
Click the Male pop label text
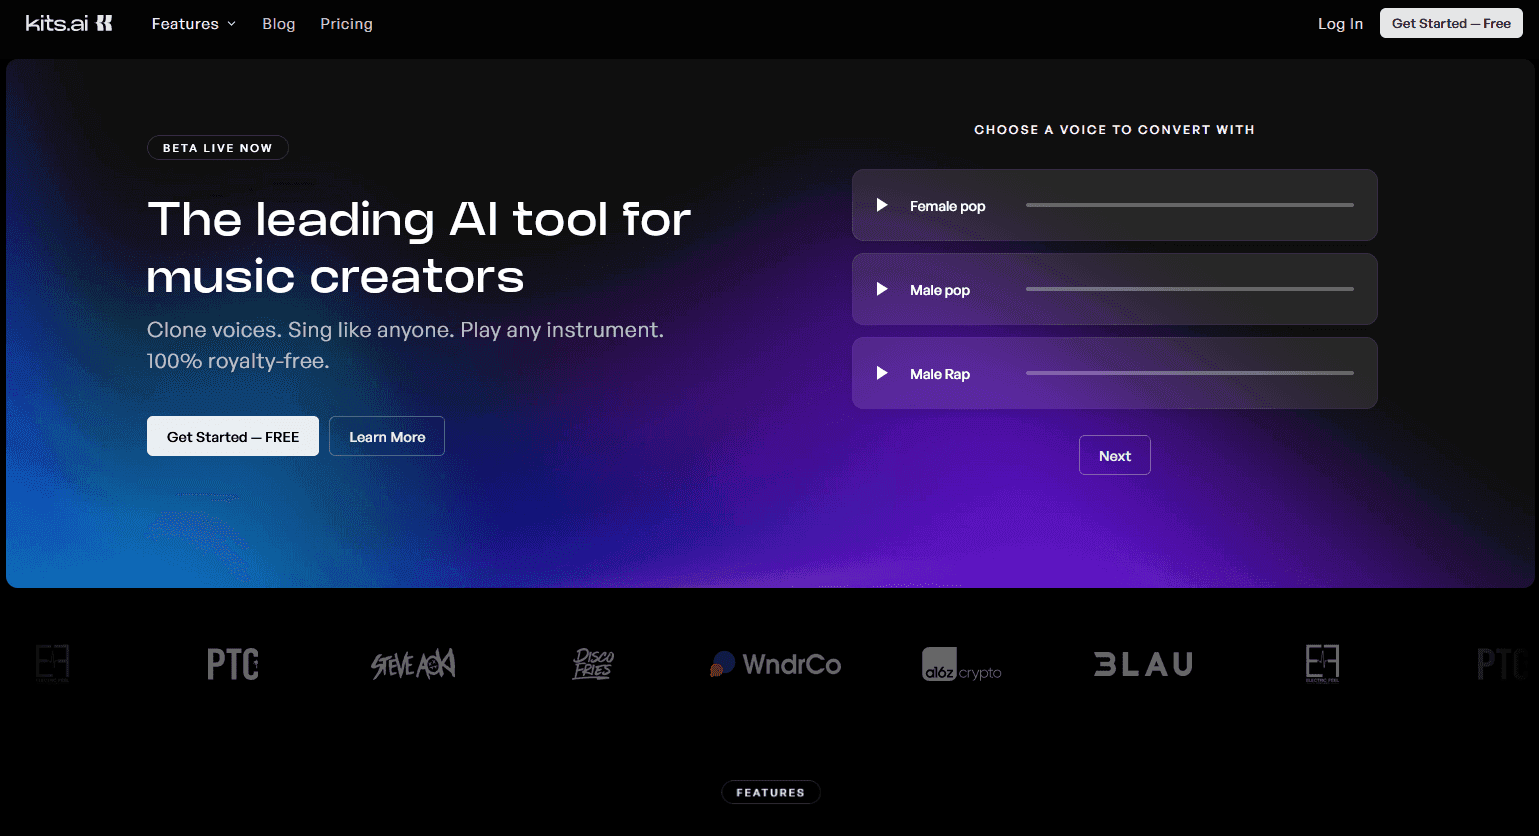coord(940,290)
